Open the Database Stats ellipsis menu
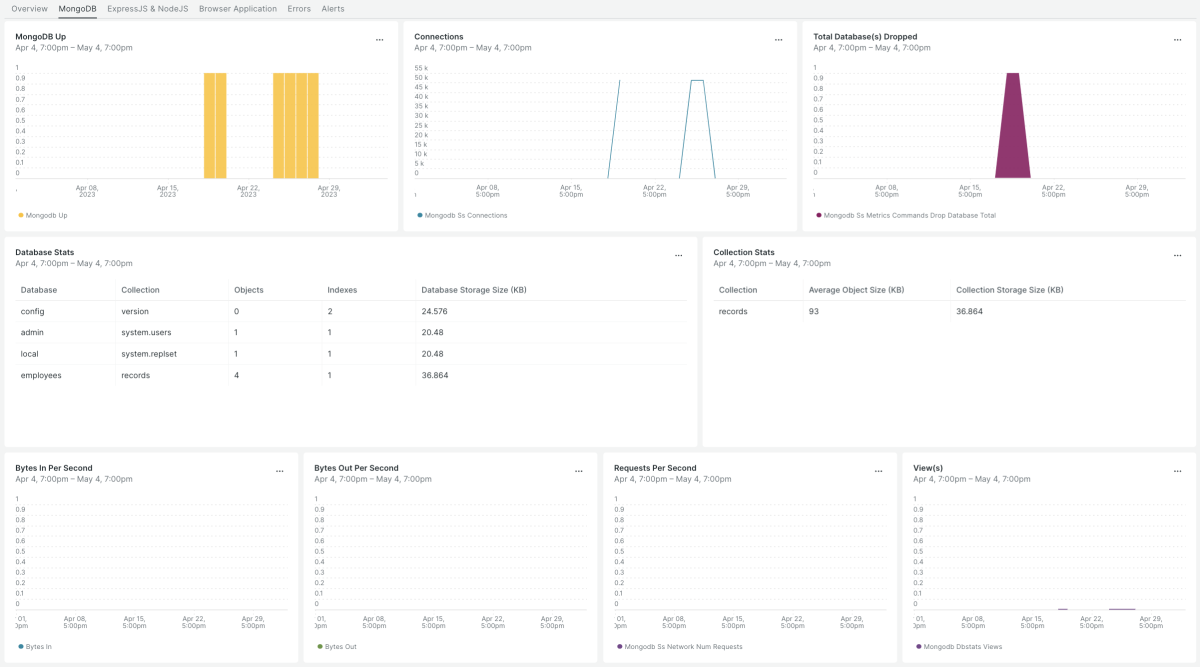Screen dimensions: 1200x667 [x=678, y=256]
